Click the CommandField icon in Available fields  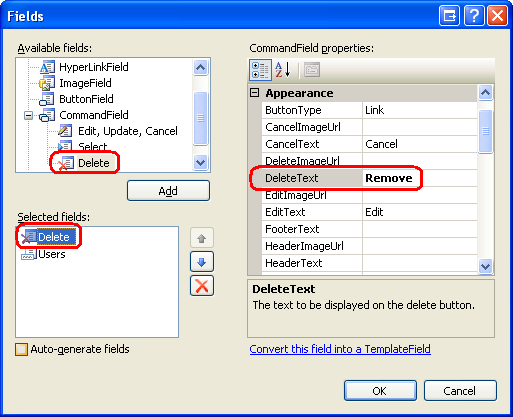47,115
